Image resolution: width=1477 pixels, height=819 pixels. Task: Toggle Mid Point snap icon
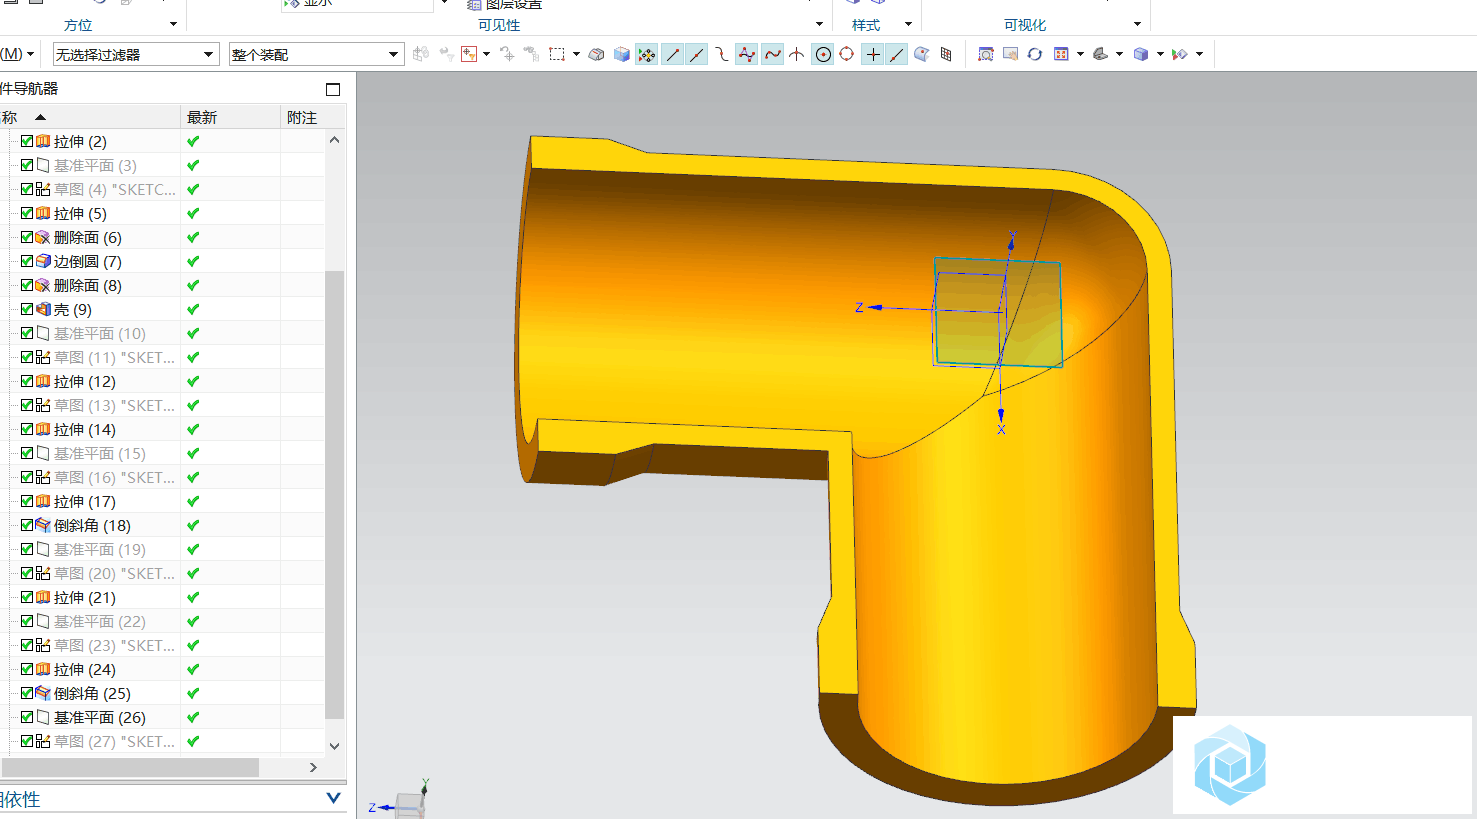pos(697,54)
